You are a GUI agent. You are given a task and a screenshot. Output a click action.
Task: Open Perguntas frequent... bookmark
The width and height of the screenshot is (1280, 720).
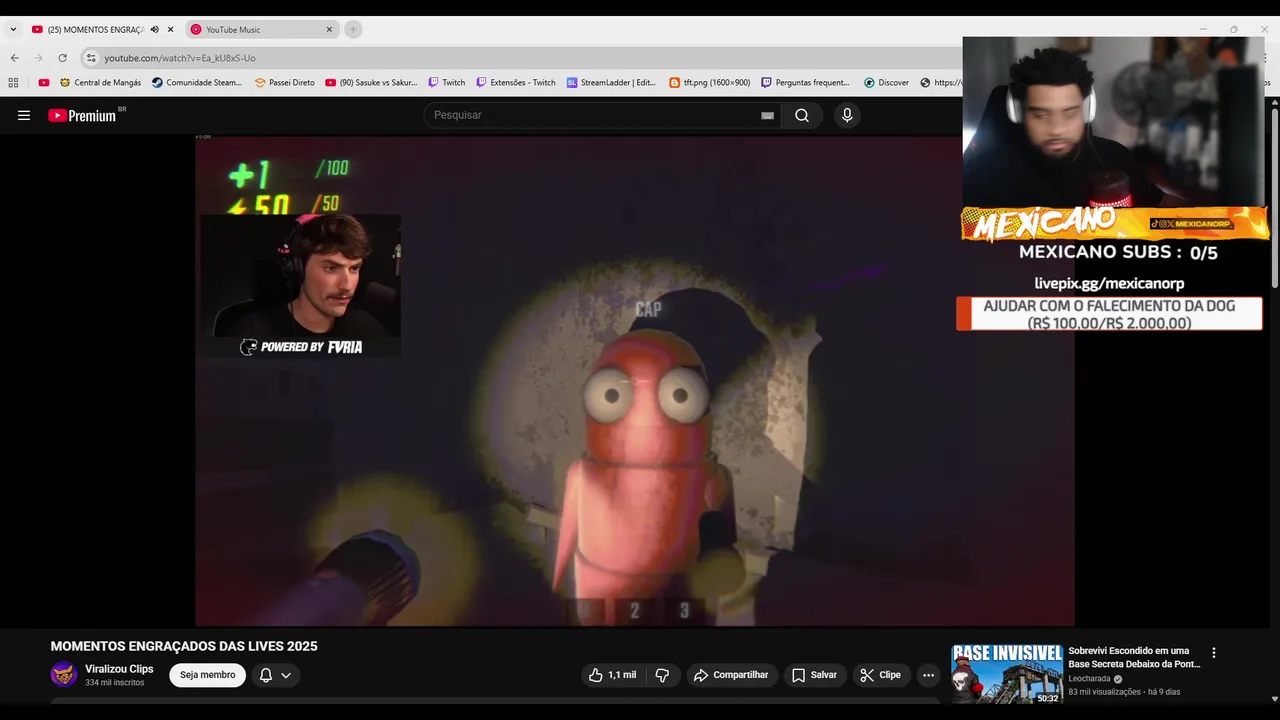pos(805,83)
